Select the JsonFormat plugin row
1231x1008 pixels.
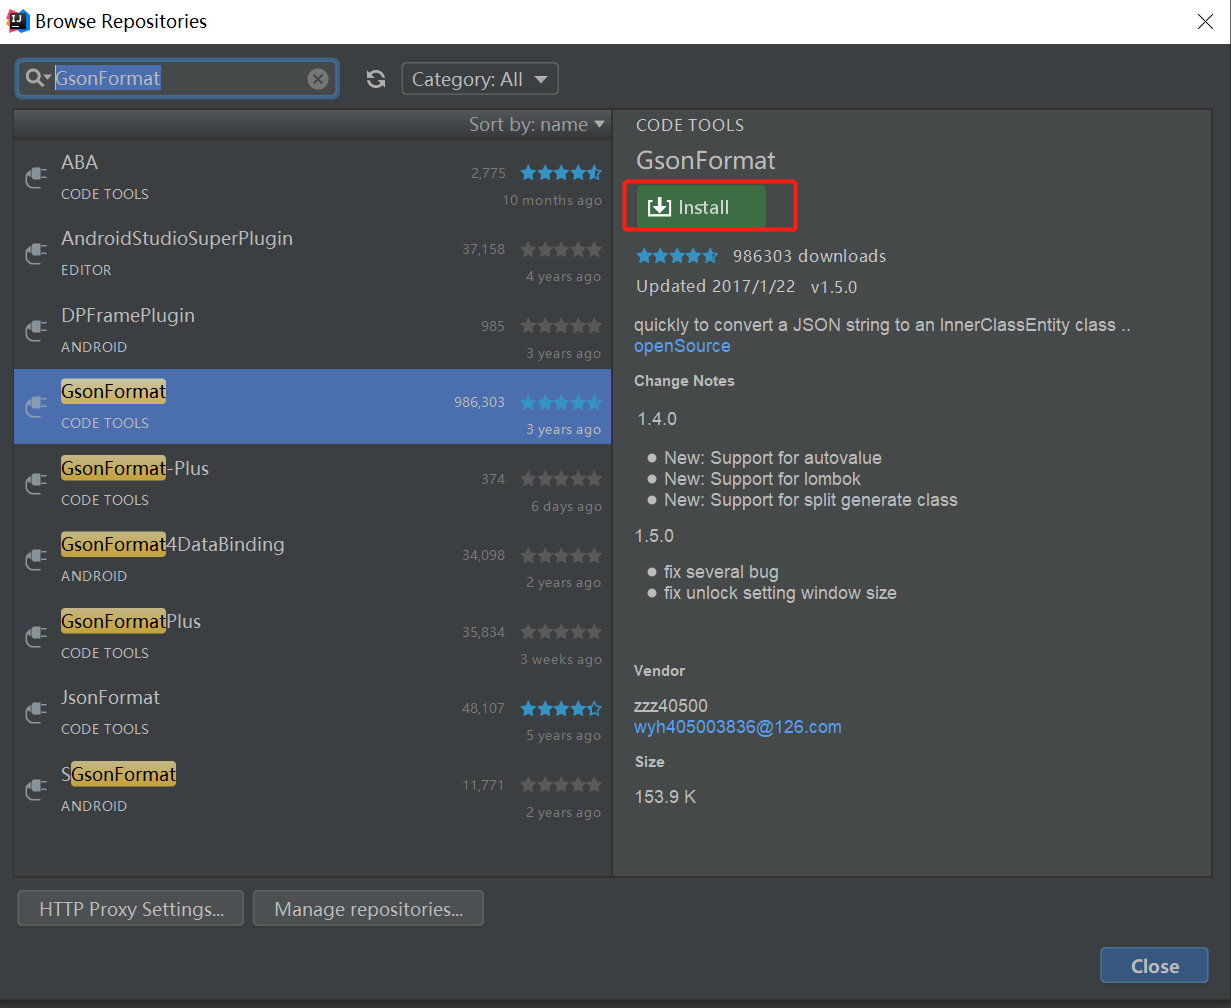click(312, 713)
